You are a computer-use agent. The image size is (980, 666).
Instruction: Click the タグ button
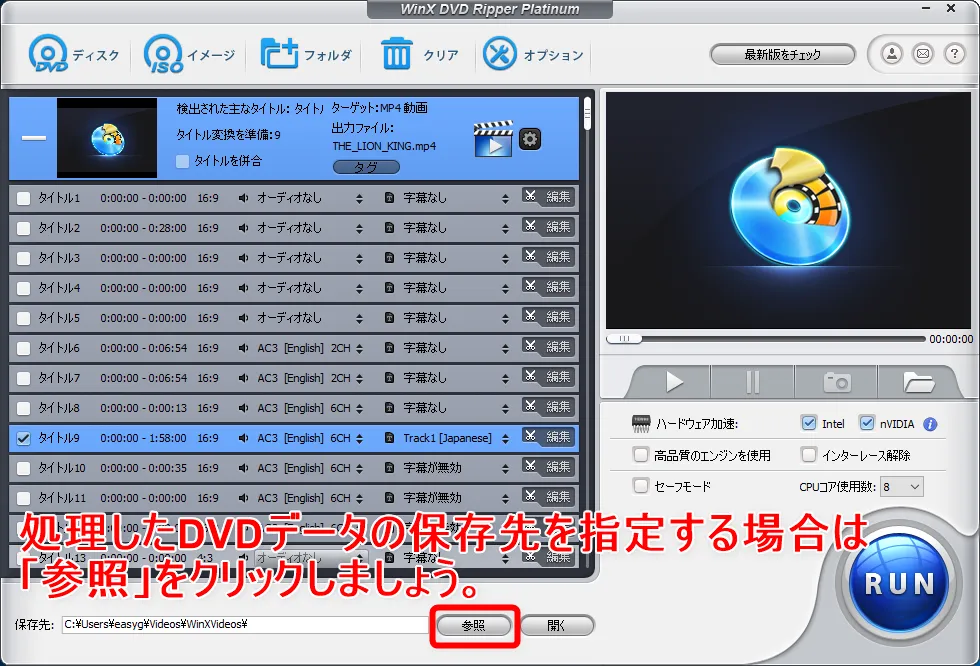[366, 167]
